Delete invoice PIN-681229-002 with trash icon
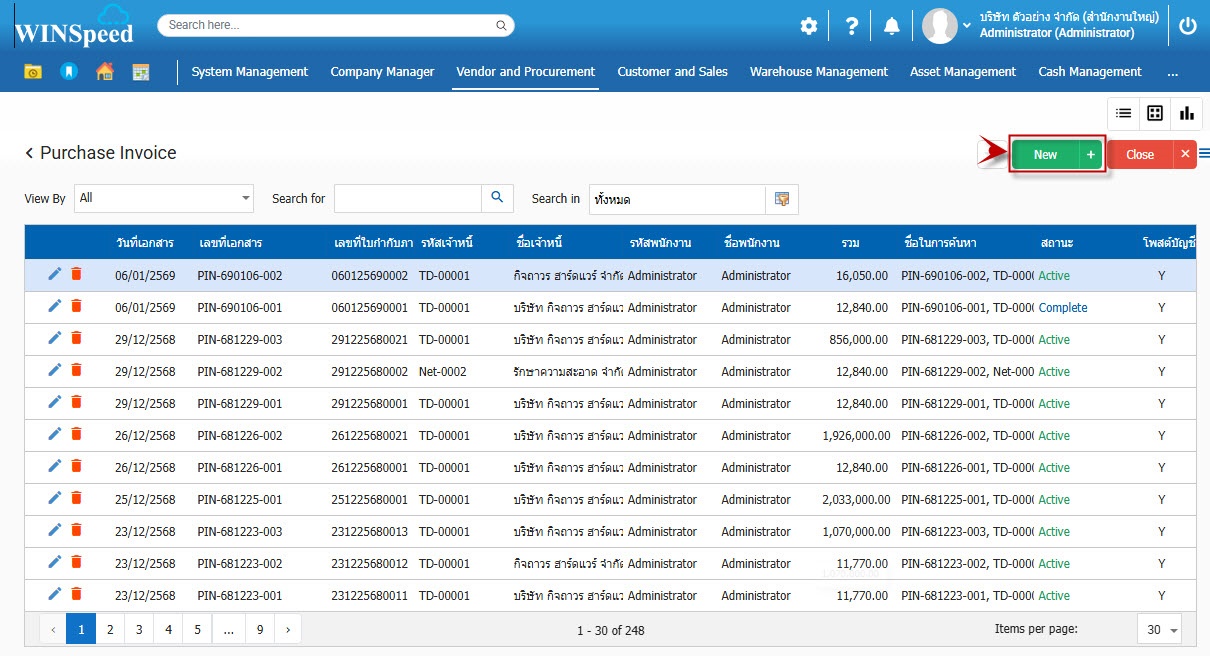Image resolution: width=1210 pixels, height=656 pixels. coord(77,371)
